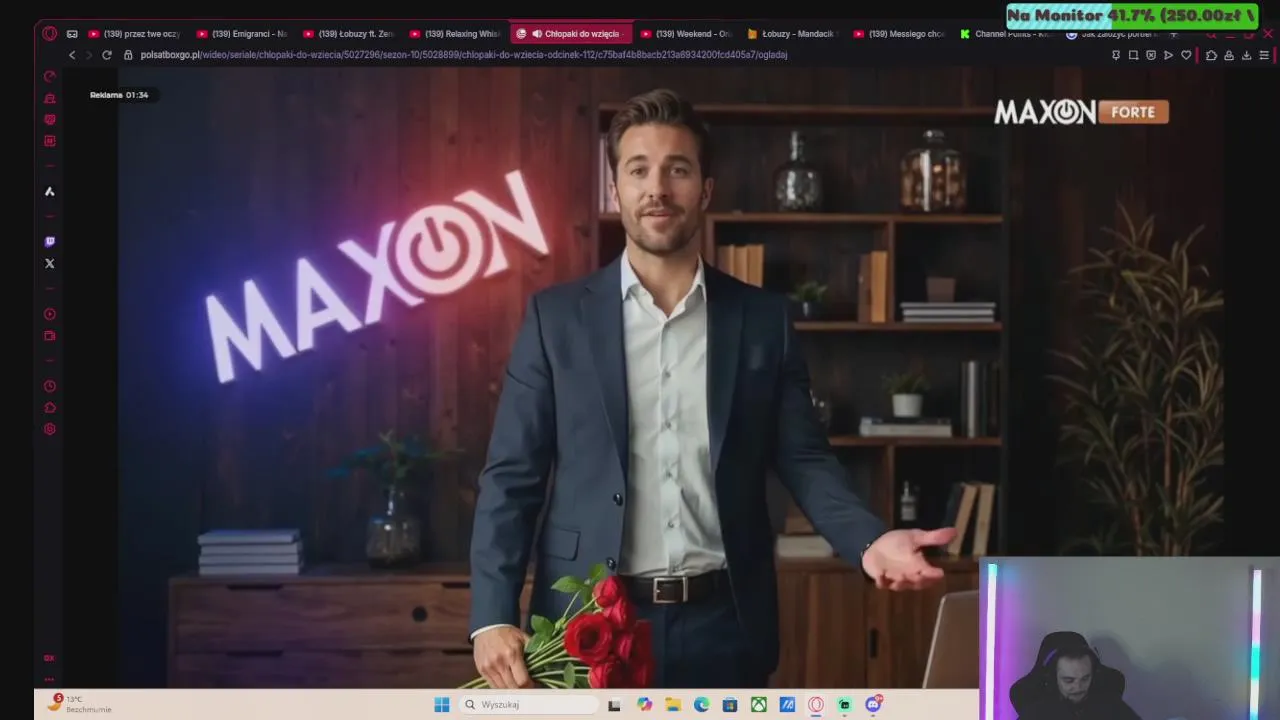Open File Explorer from the taskbar

[673, 705]
